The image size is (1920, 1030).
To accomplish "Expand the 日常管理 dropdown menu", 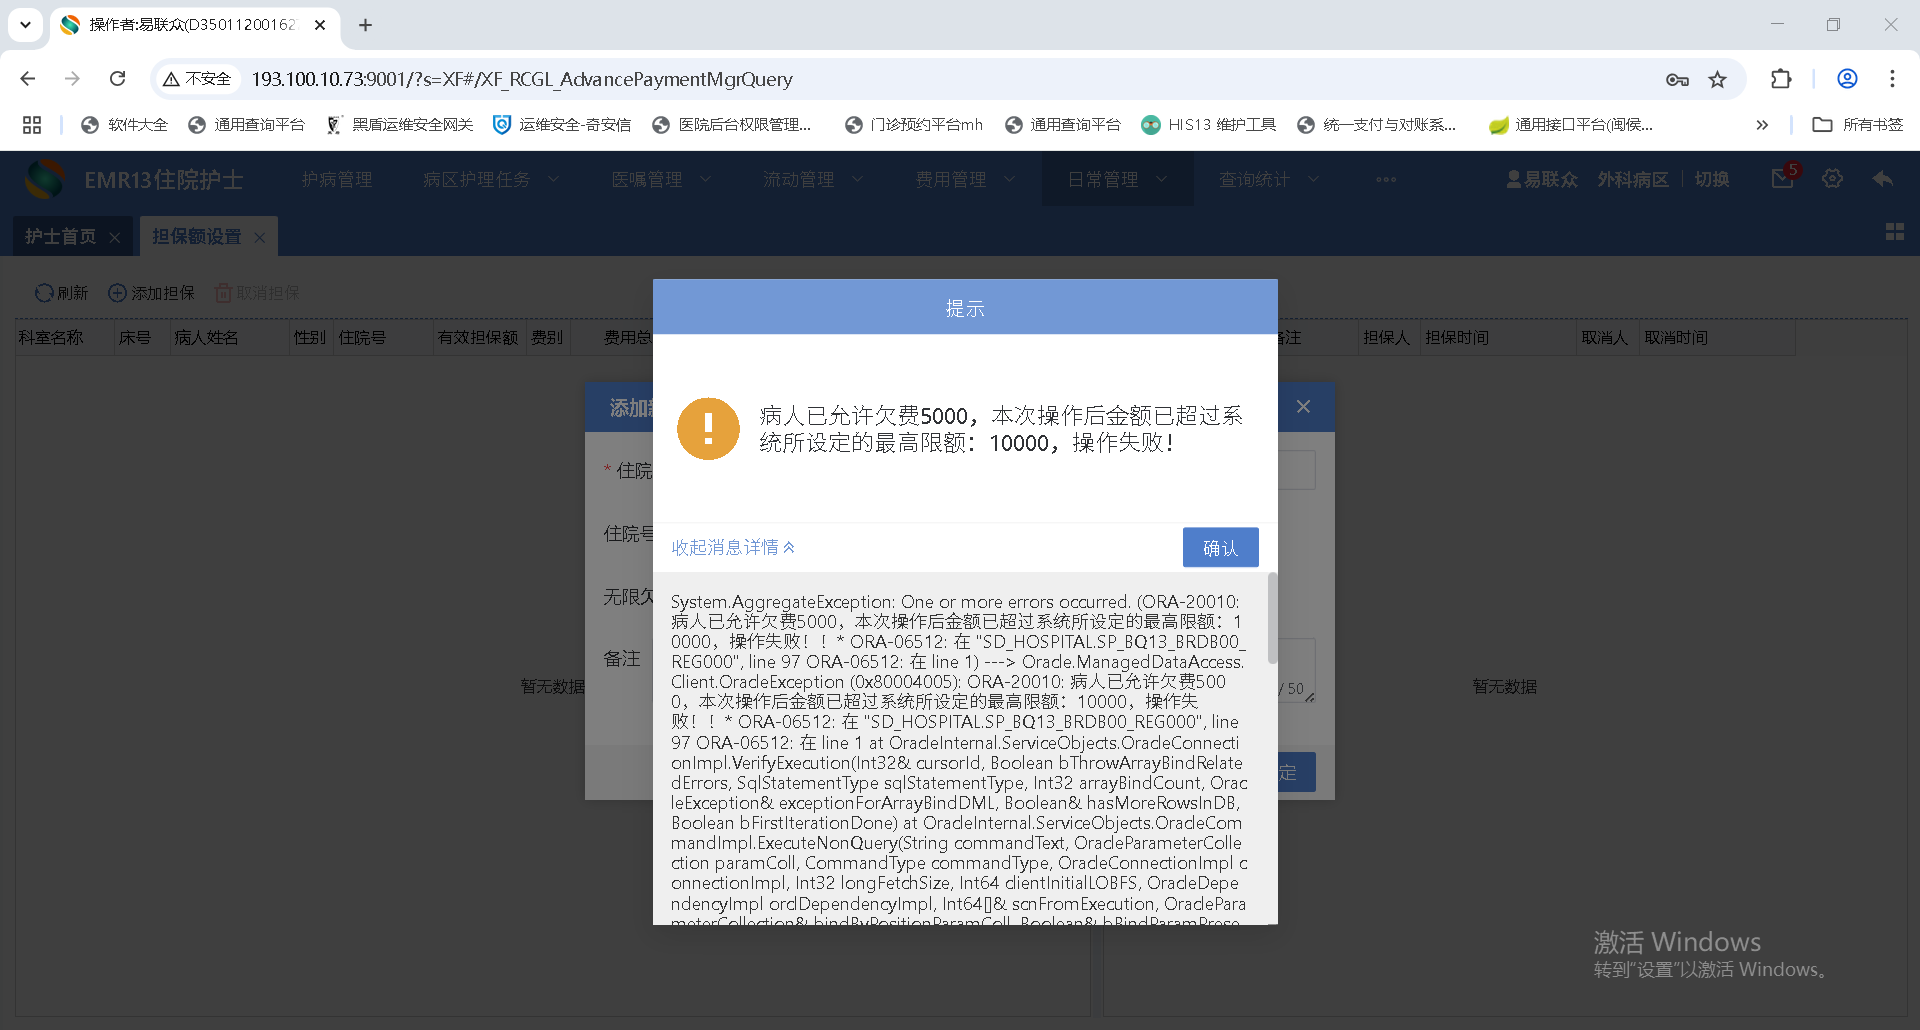I will tap(1117, 179).
